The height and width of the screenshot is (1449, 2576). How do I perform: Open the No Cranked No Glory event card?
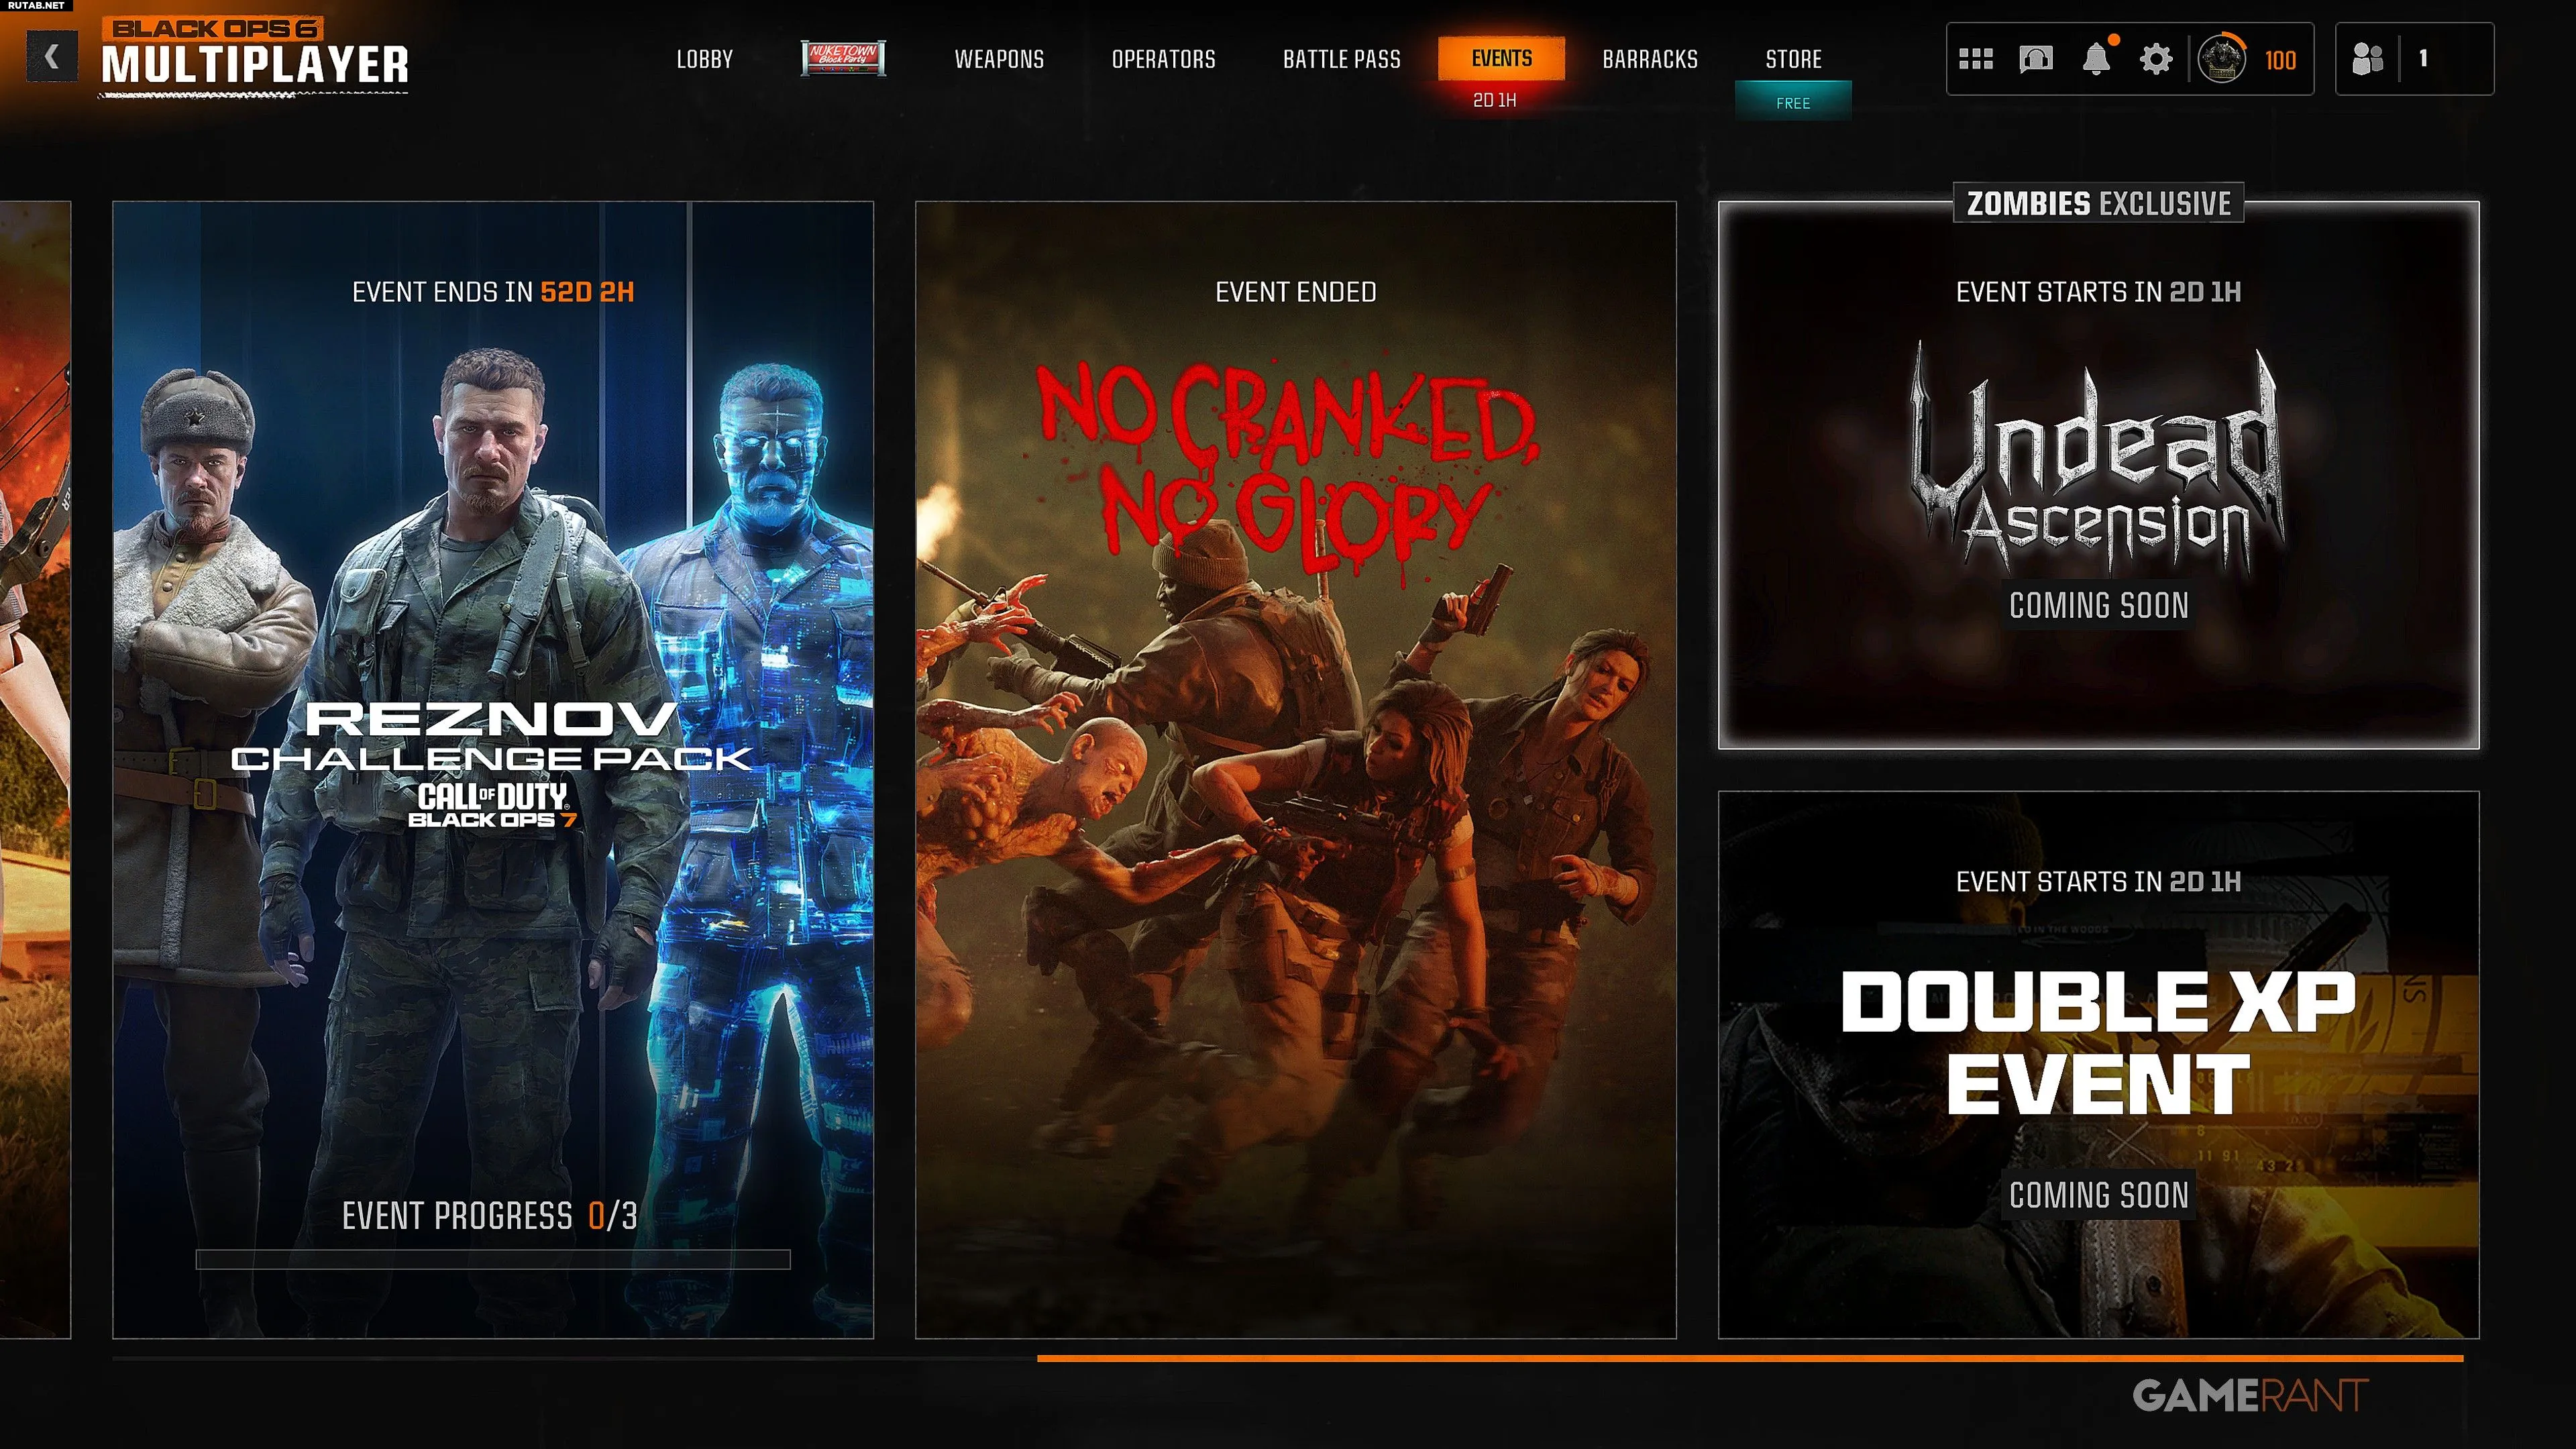(x=1295, y=770)
